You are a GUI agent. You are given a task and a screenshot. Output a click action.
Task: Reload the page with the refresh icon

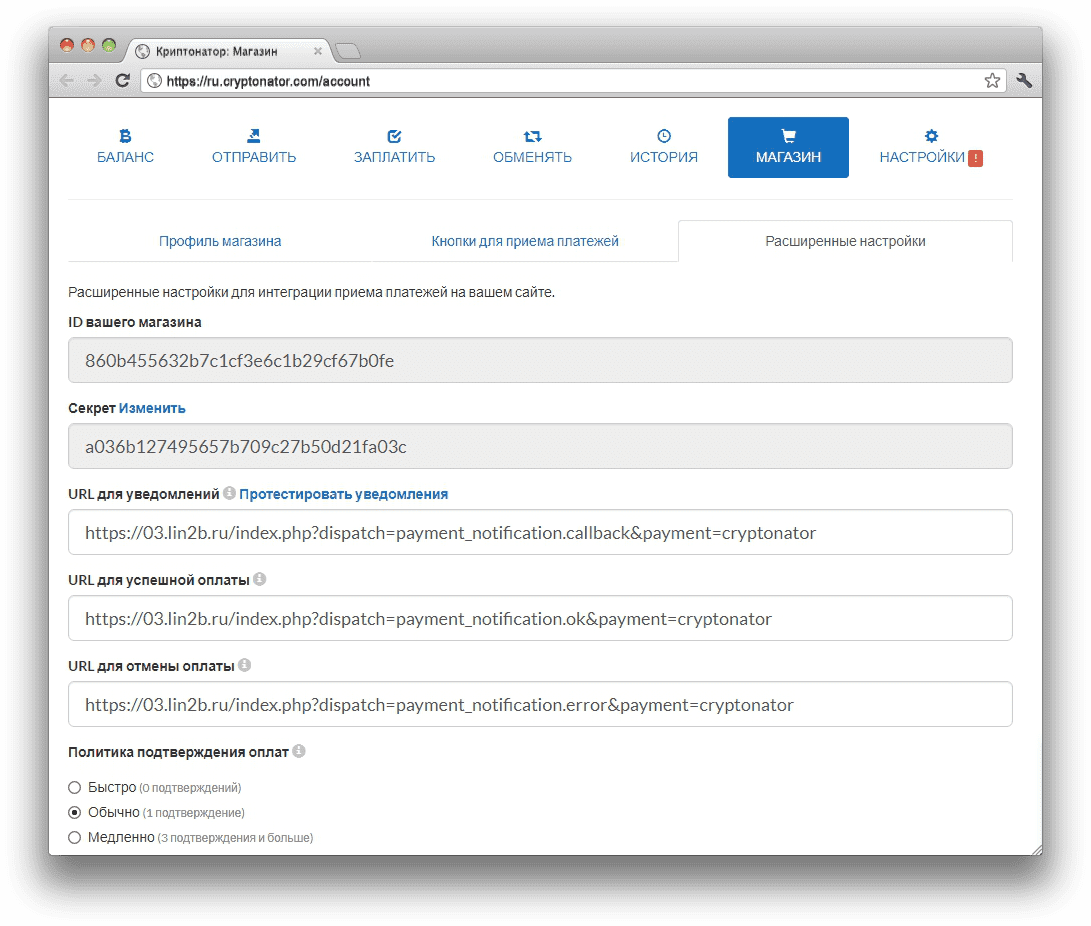[122, 81]
